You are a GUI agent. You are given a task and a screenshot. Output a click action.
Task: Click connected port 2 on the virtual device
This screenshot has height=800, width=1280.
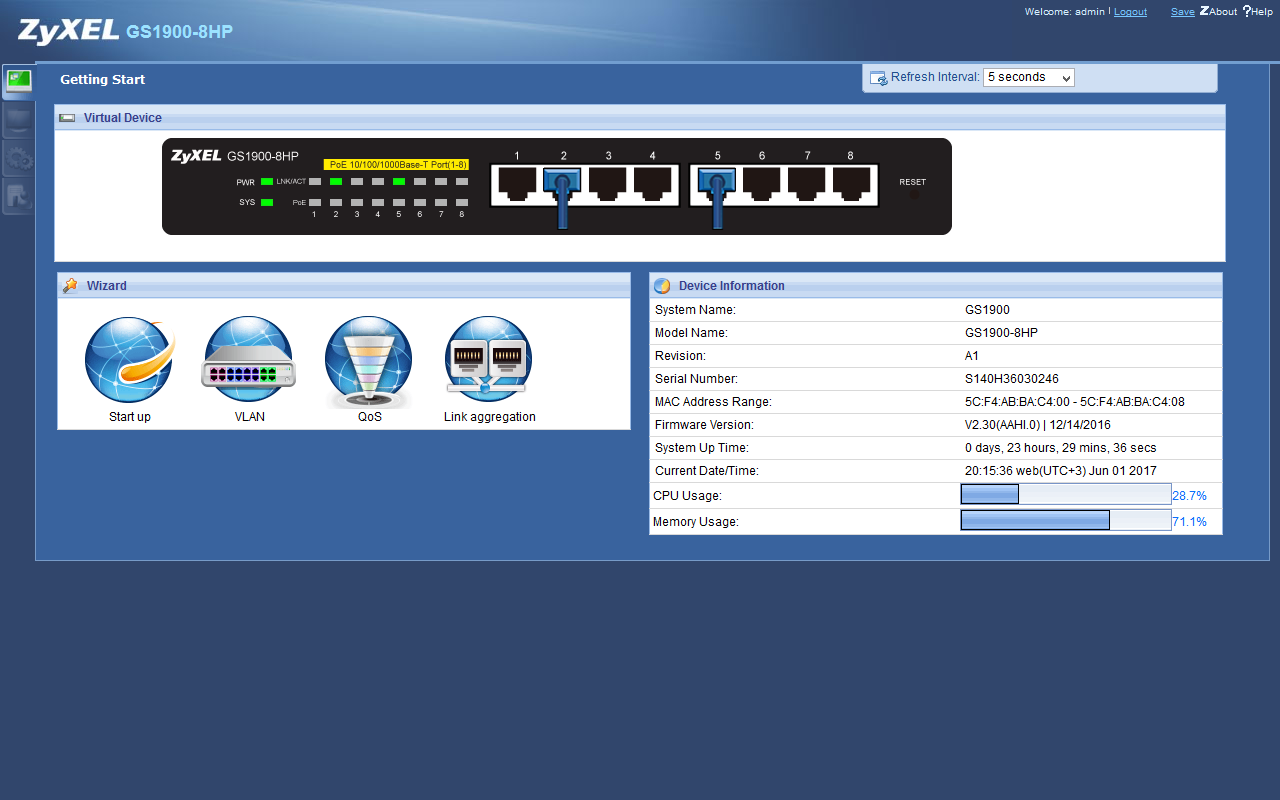(x=562, y=185)
